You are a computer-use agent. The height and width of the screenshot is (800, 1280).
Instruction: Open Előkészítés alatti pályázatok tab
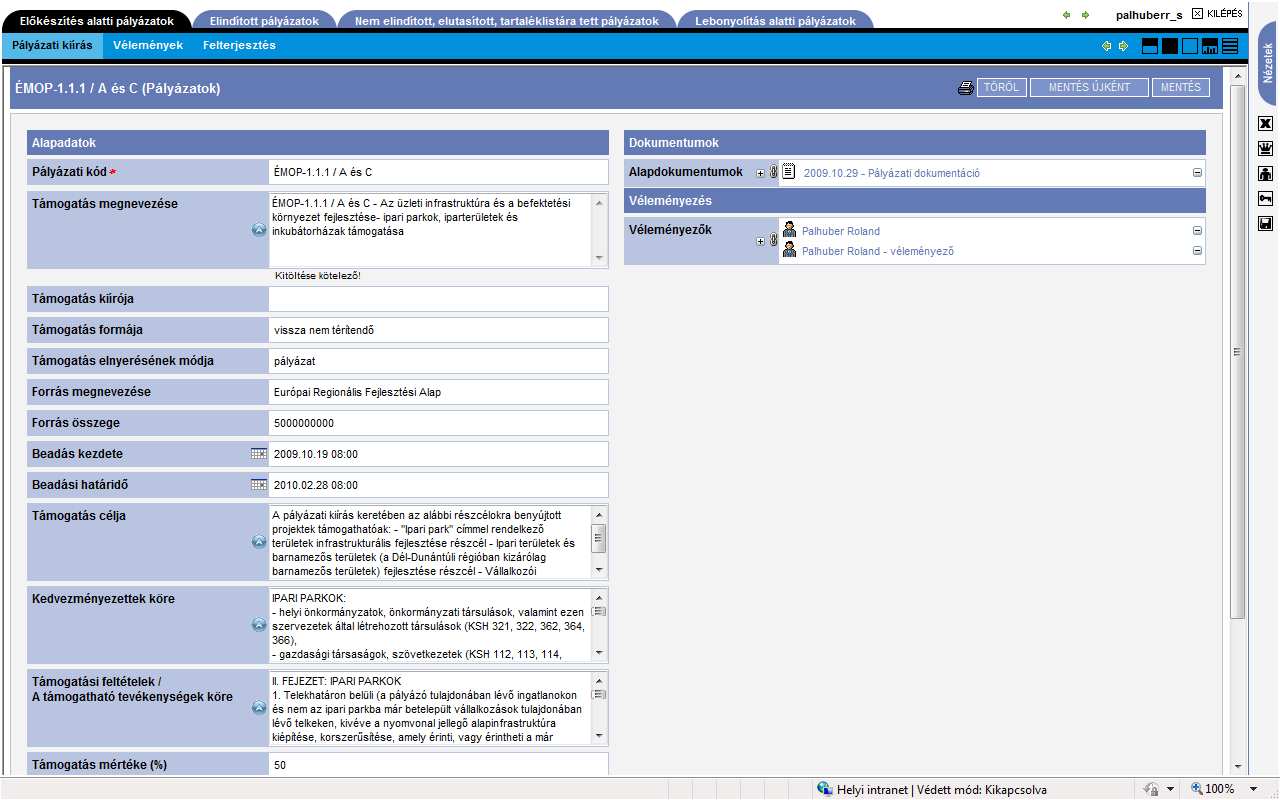point(95,21)
